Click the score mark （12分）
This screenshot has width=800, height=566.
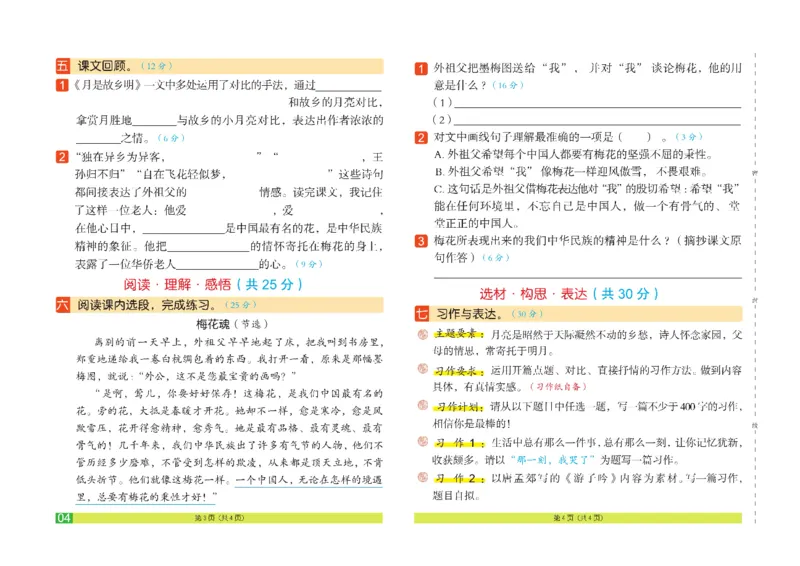point(156,66)
